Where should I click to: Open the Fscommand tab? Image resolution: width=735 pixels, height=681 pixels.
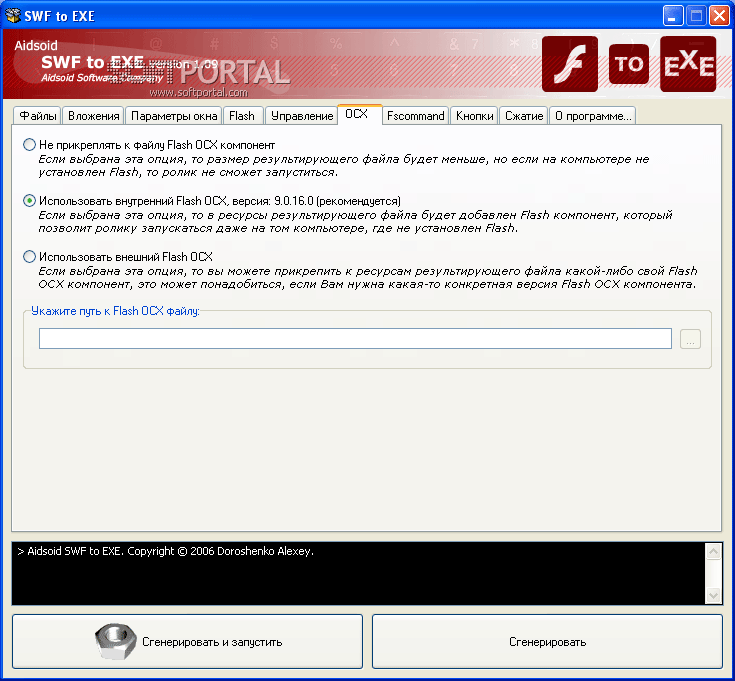tap(415, 116)
